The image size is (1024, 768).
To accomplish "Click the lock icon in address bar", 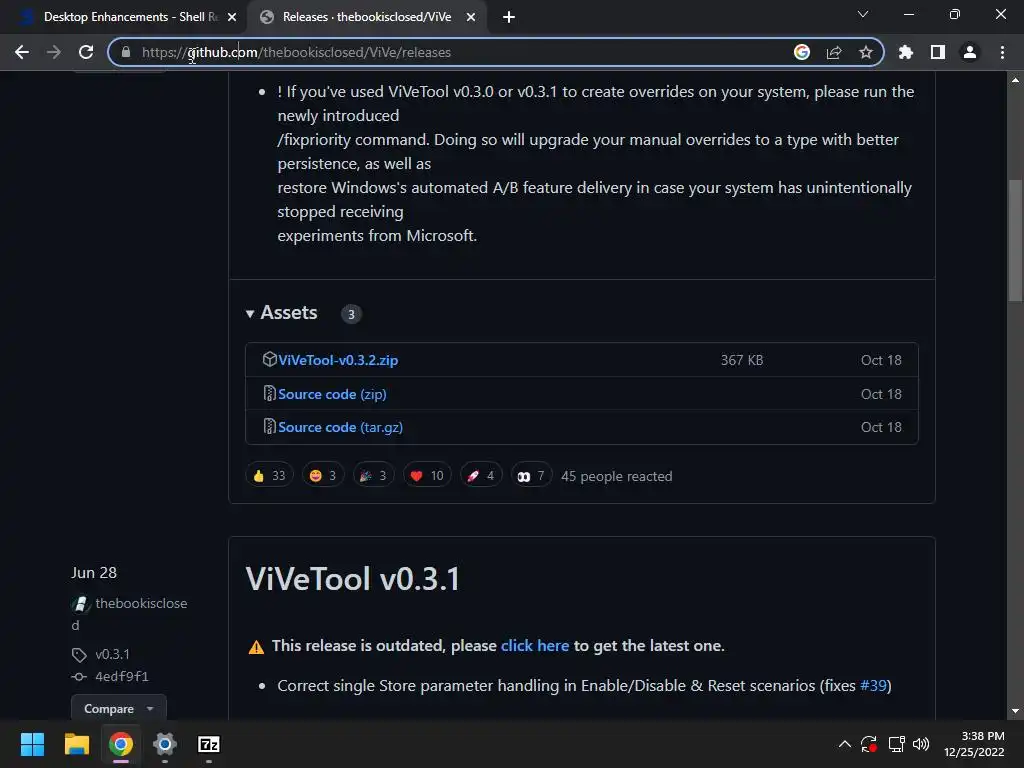I will tap(126, 52).
